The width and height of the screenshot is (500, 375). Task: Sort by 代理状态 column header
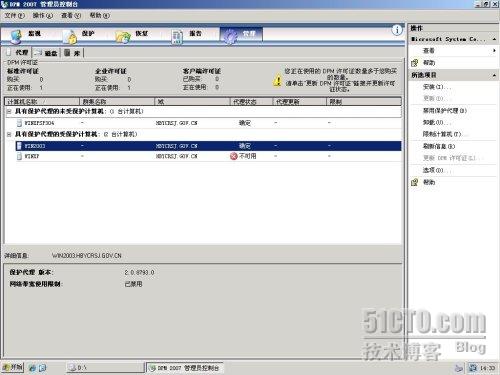(252, 101)
